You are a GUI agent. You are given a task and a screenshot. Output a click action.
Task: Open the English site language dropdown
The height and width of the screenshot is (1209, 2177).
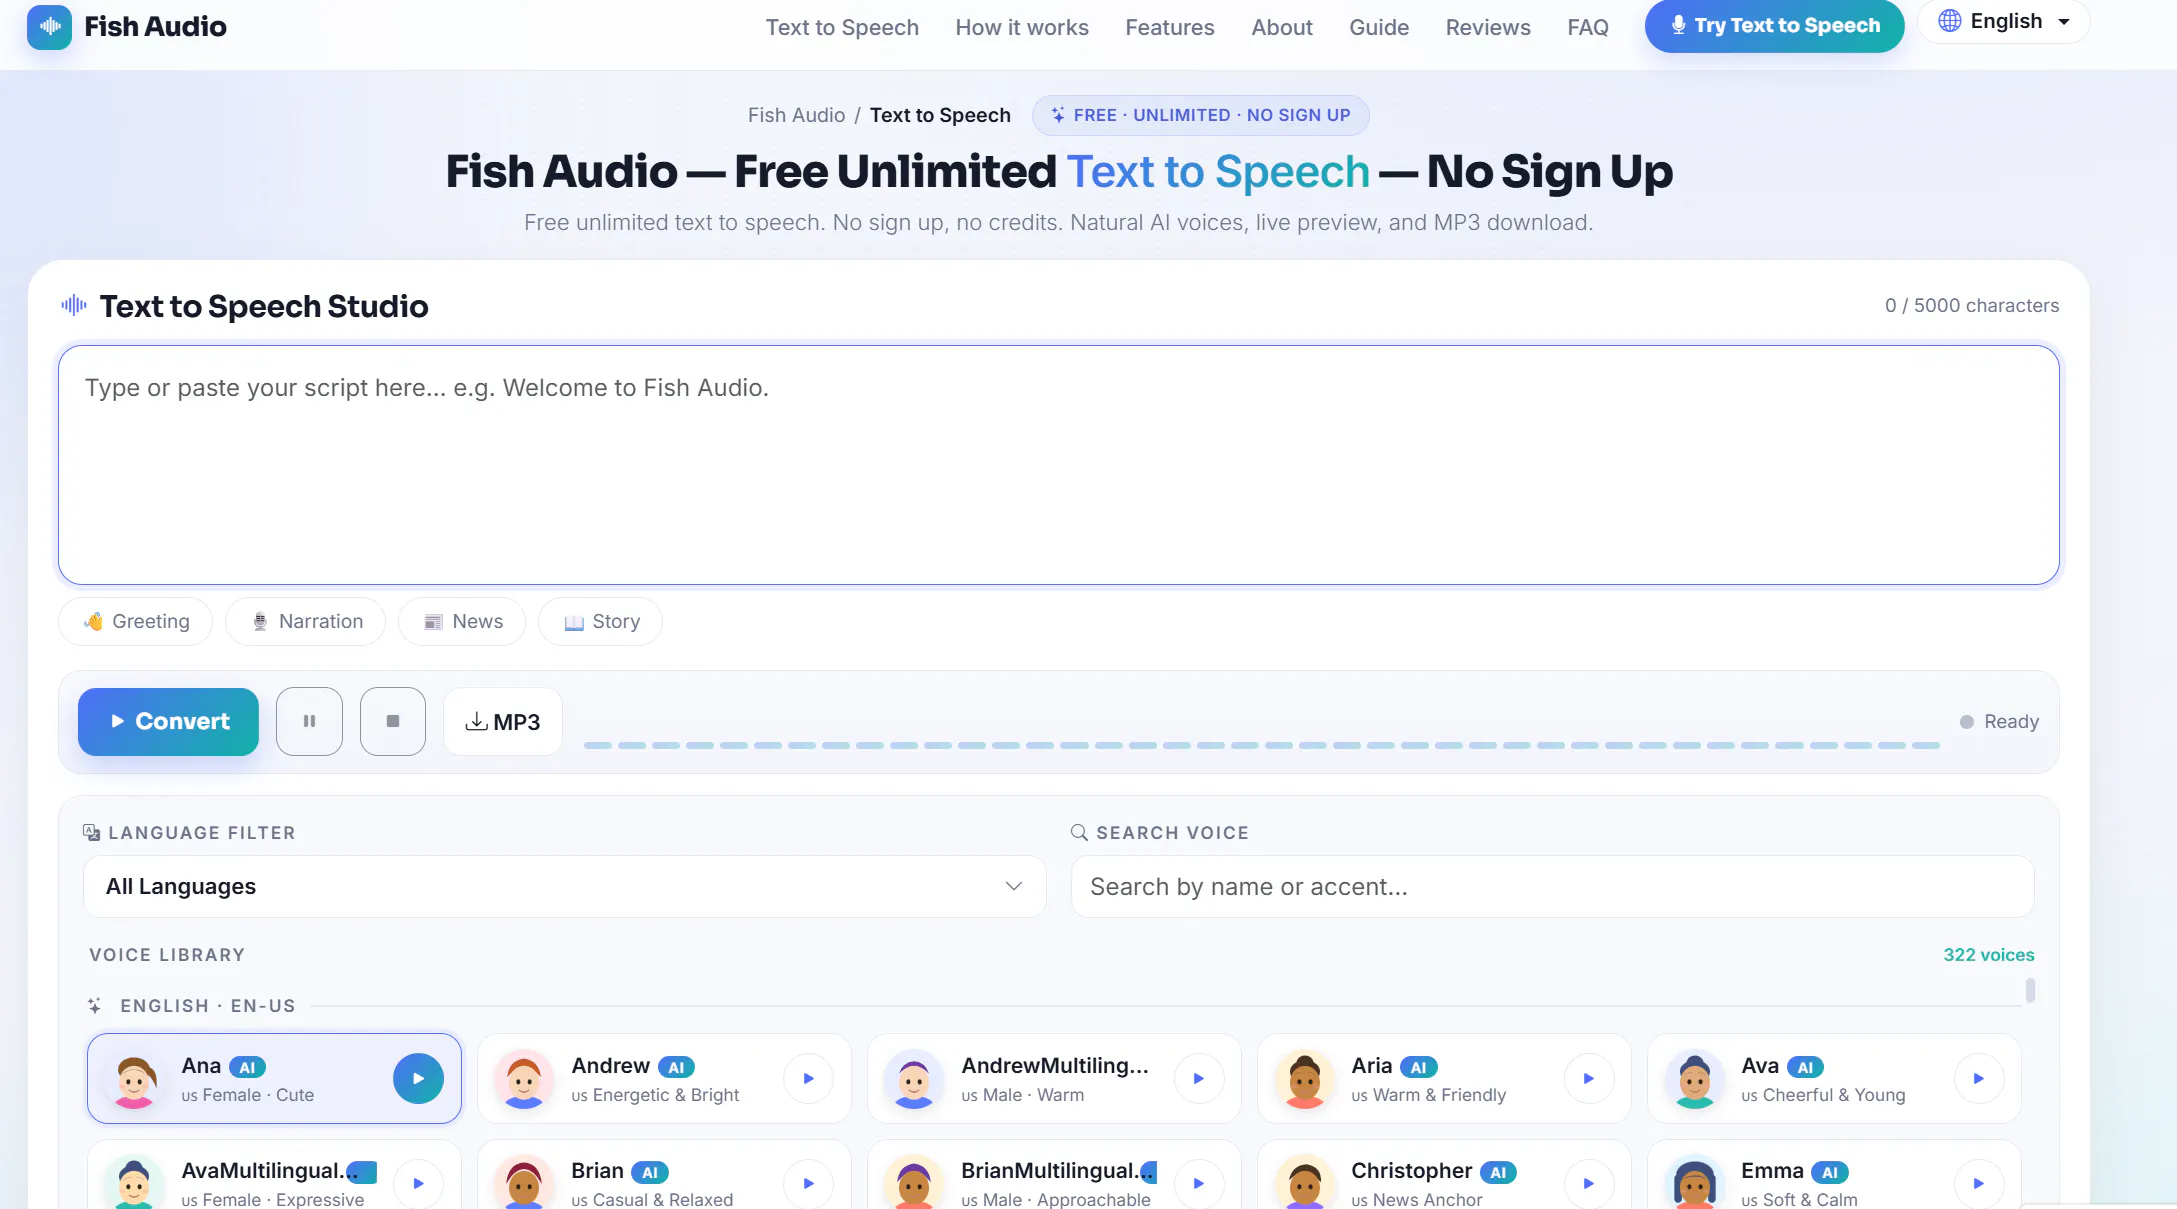2003,21
